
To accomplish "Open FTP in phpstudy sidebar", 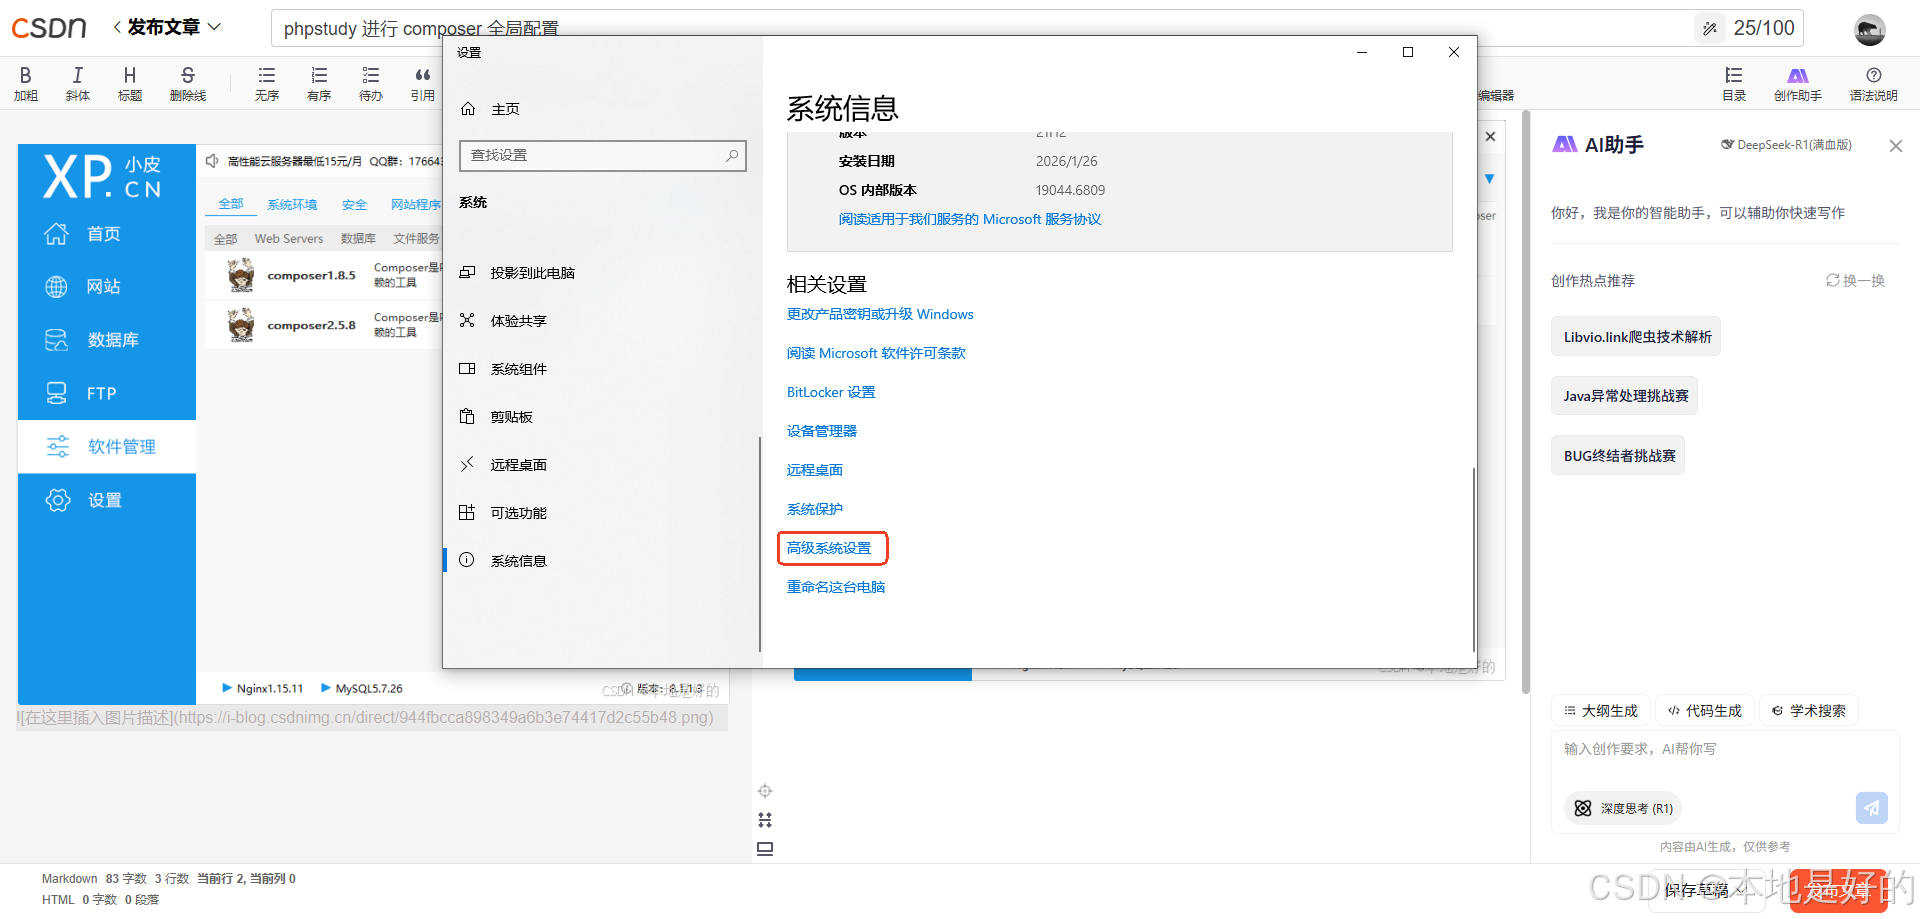I will coord(107,393).
